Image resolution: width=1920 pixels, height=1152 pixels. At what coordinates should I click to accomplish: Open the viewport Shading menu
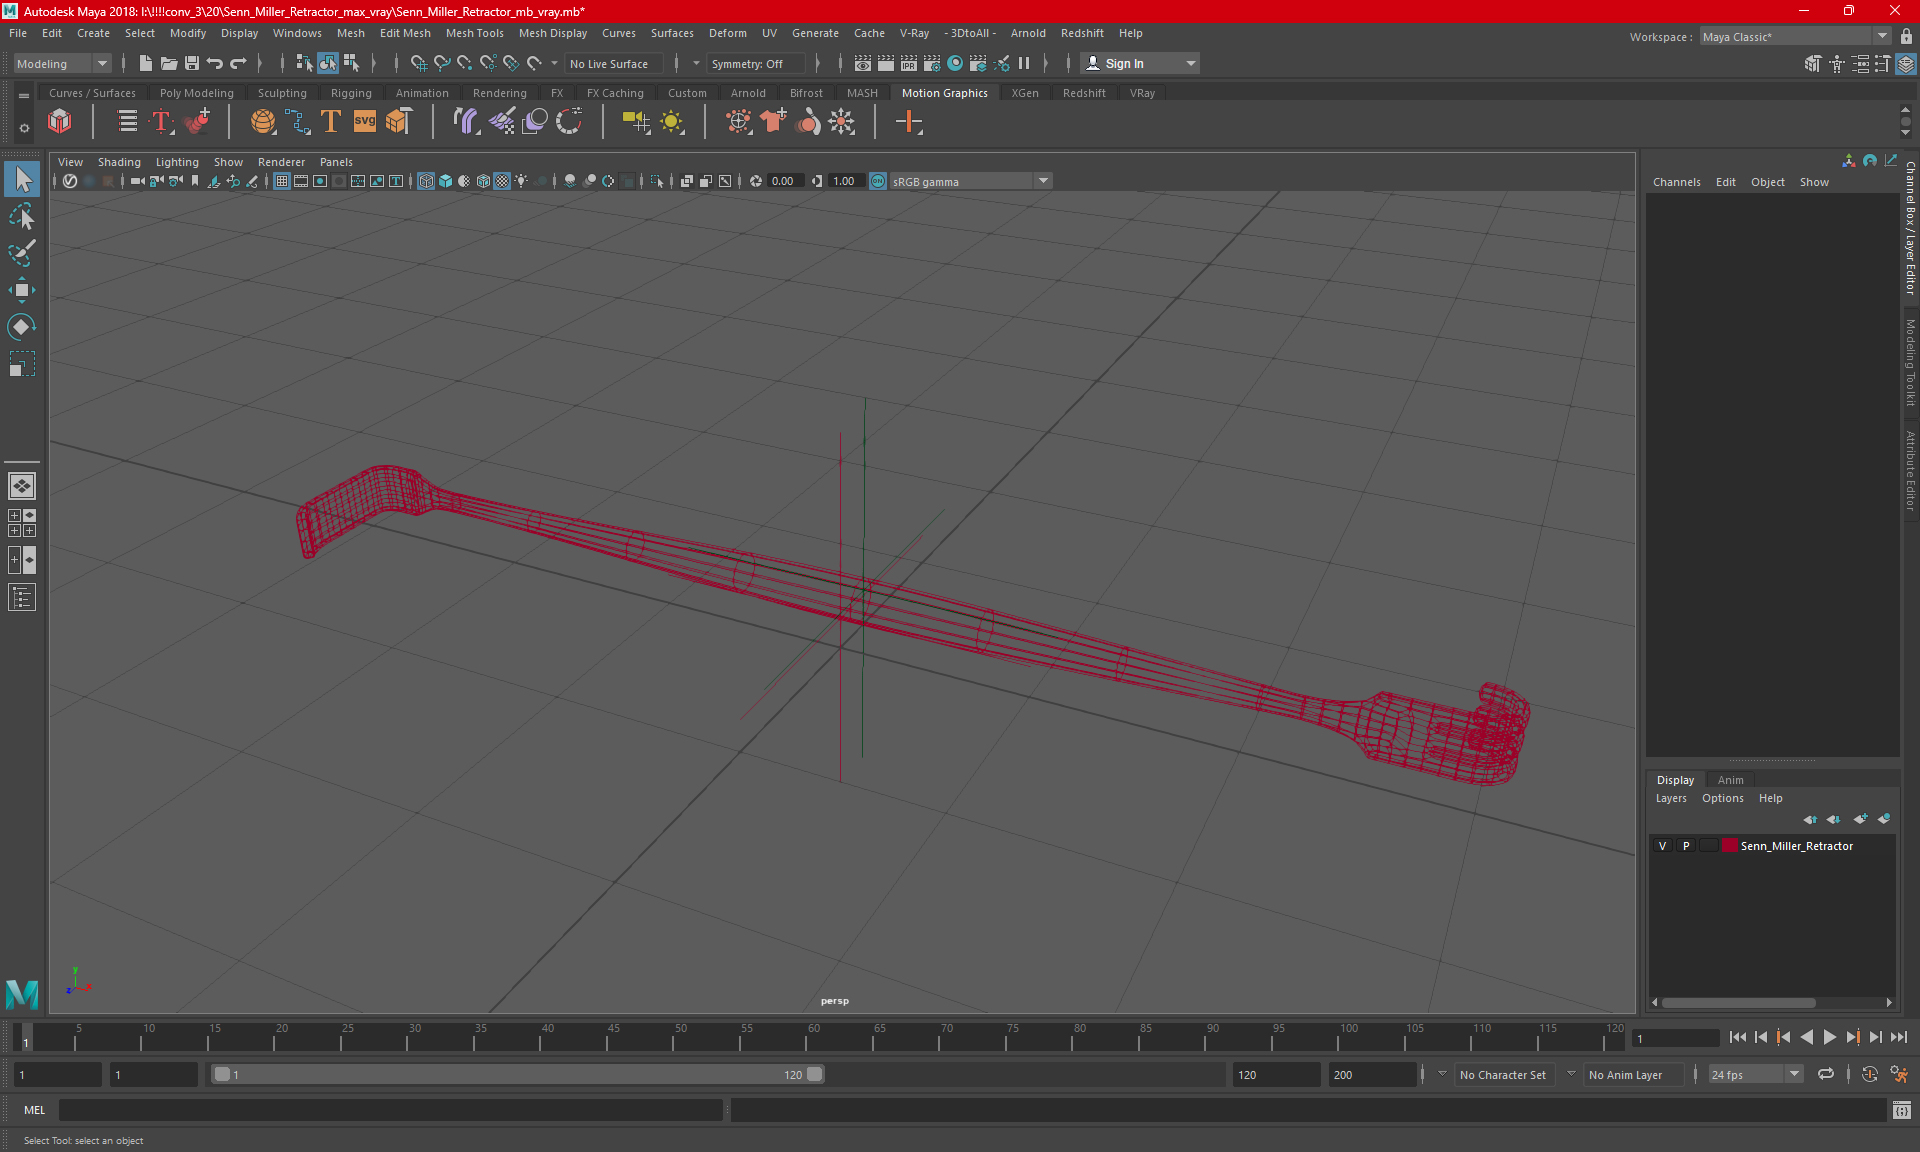click(x=119, y=162)
